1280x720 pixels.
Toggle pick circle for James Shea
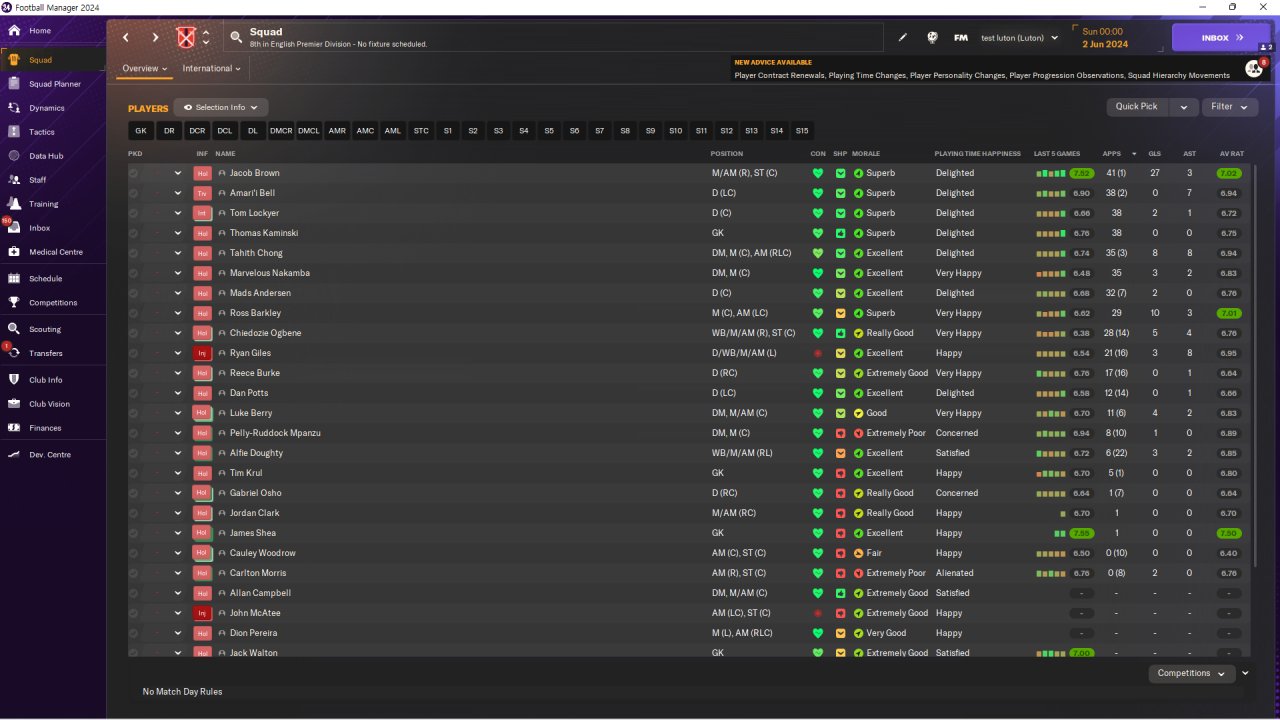tap(134, 533)
